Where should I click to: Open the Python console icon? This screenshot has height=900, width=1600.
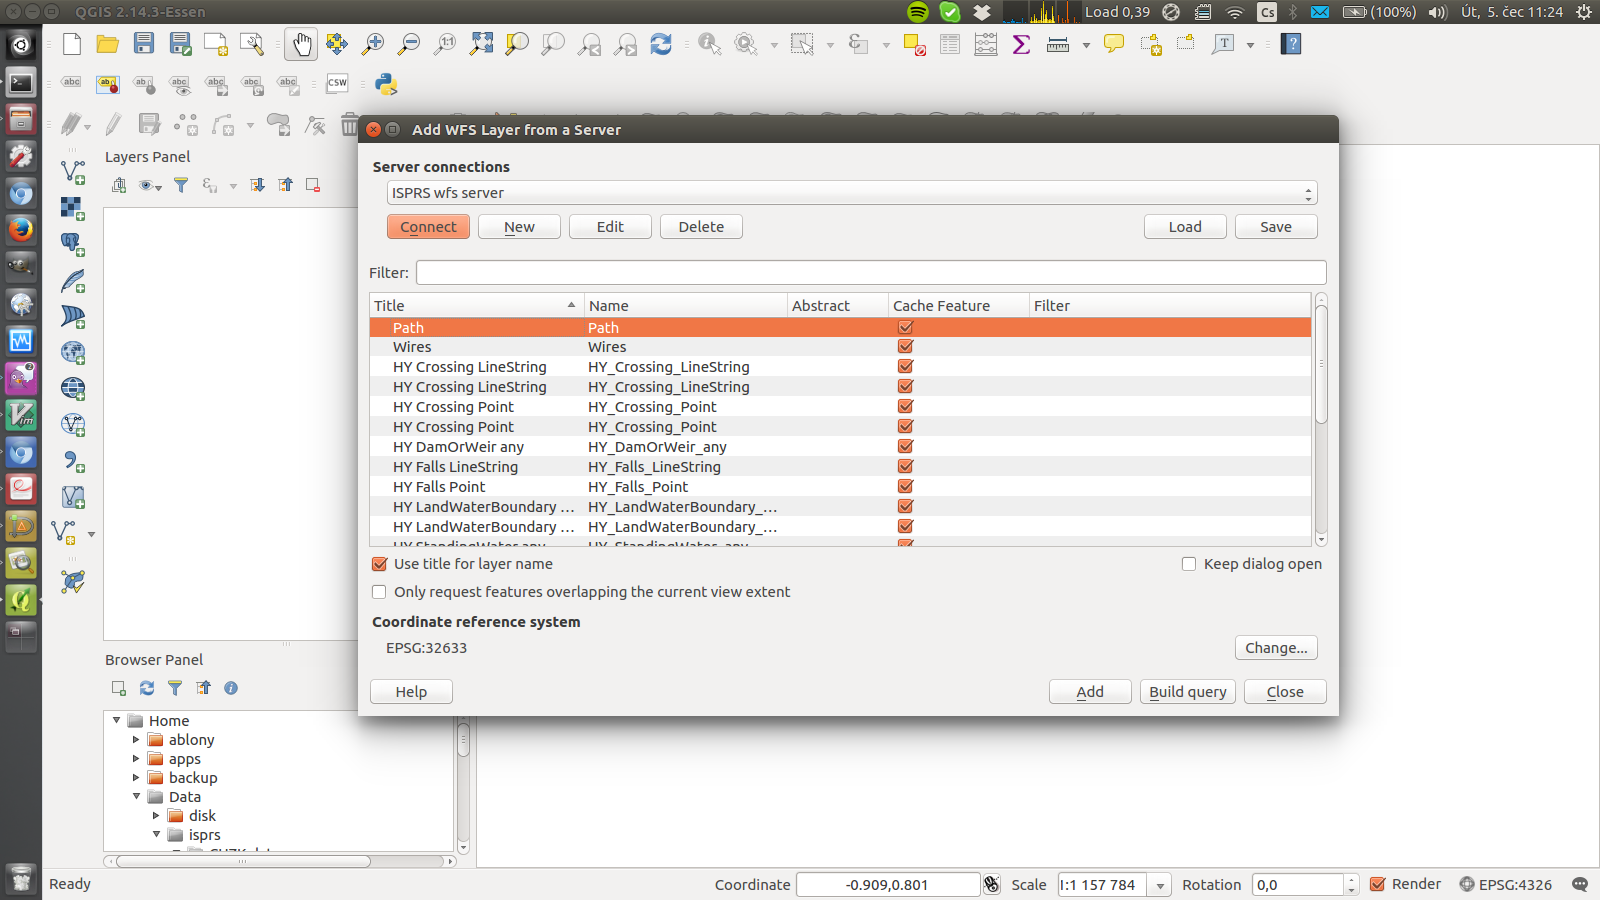(x=386, y=84)
